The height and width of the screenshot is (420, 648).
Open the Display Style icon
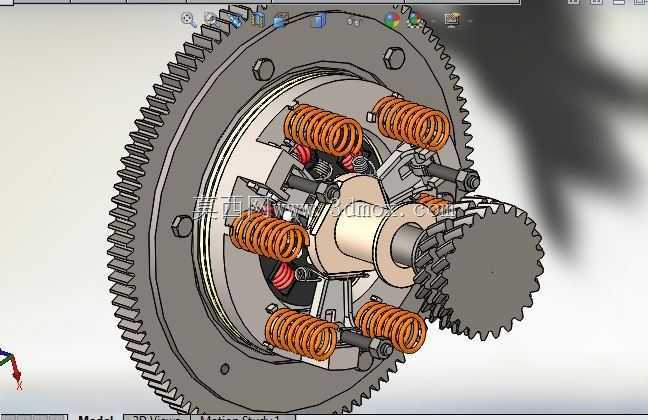[319, 20]
